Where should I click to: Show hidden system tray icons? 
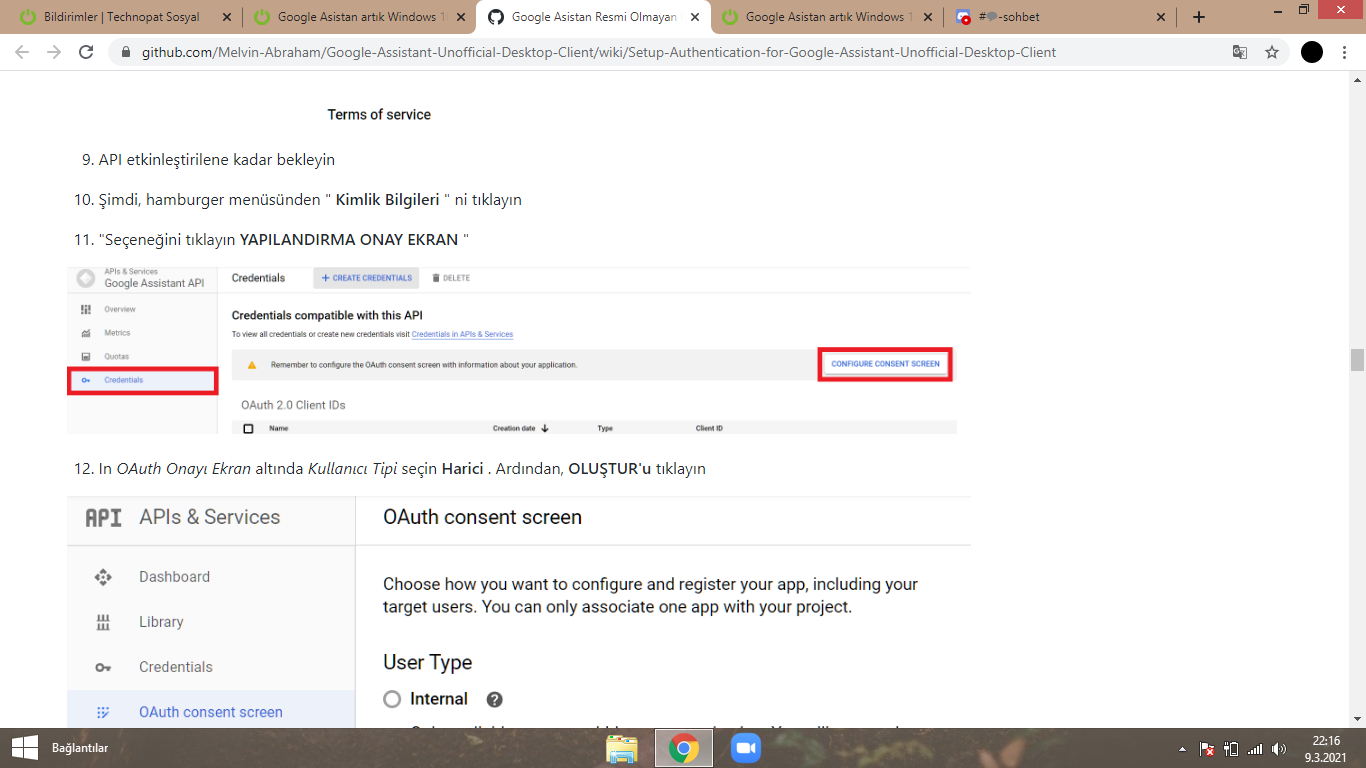click(x=1183, y=749)
